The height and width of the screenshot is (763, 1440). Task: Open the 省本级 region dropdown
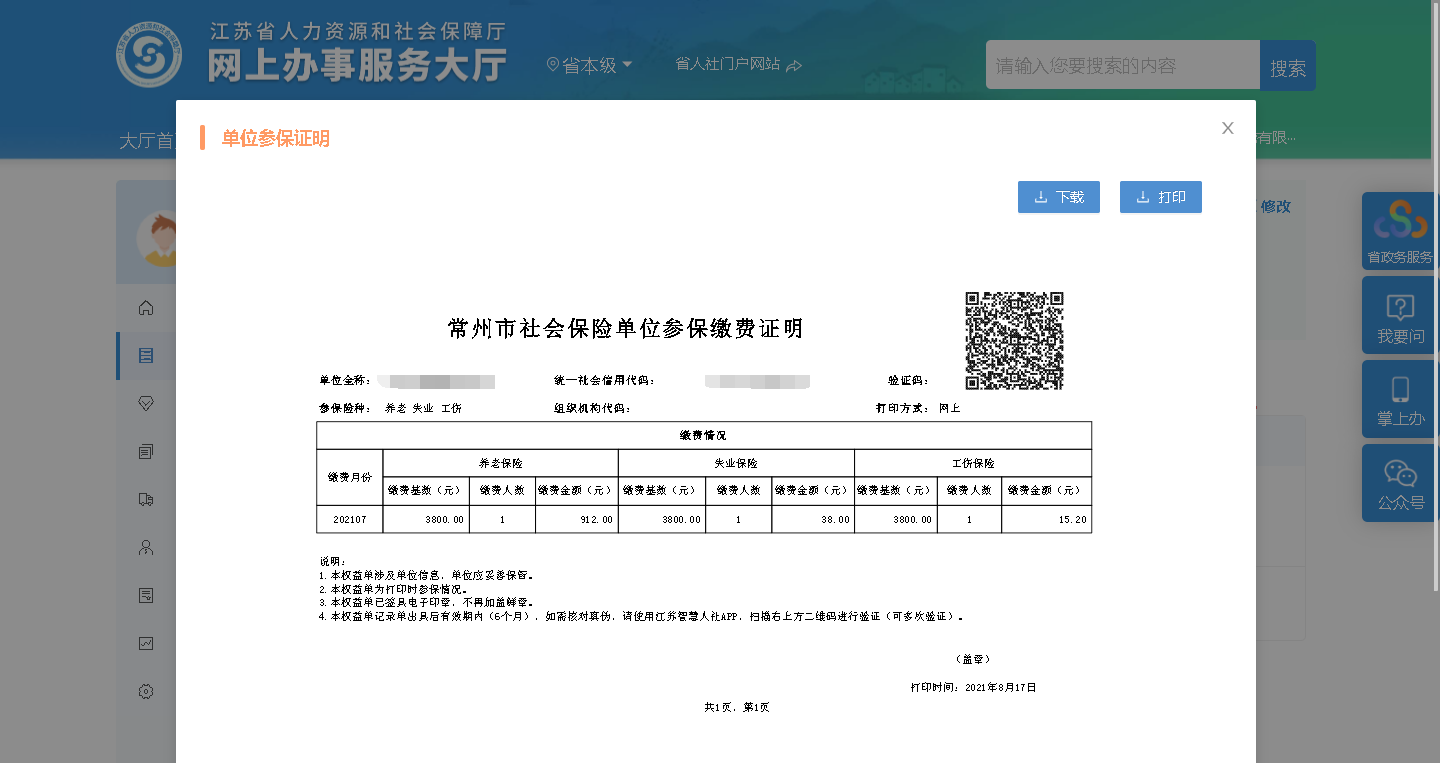(590, 65)
